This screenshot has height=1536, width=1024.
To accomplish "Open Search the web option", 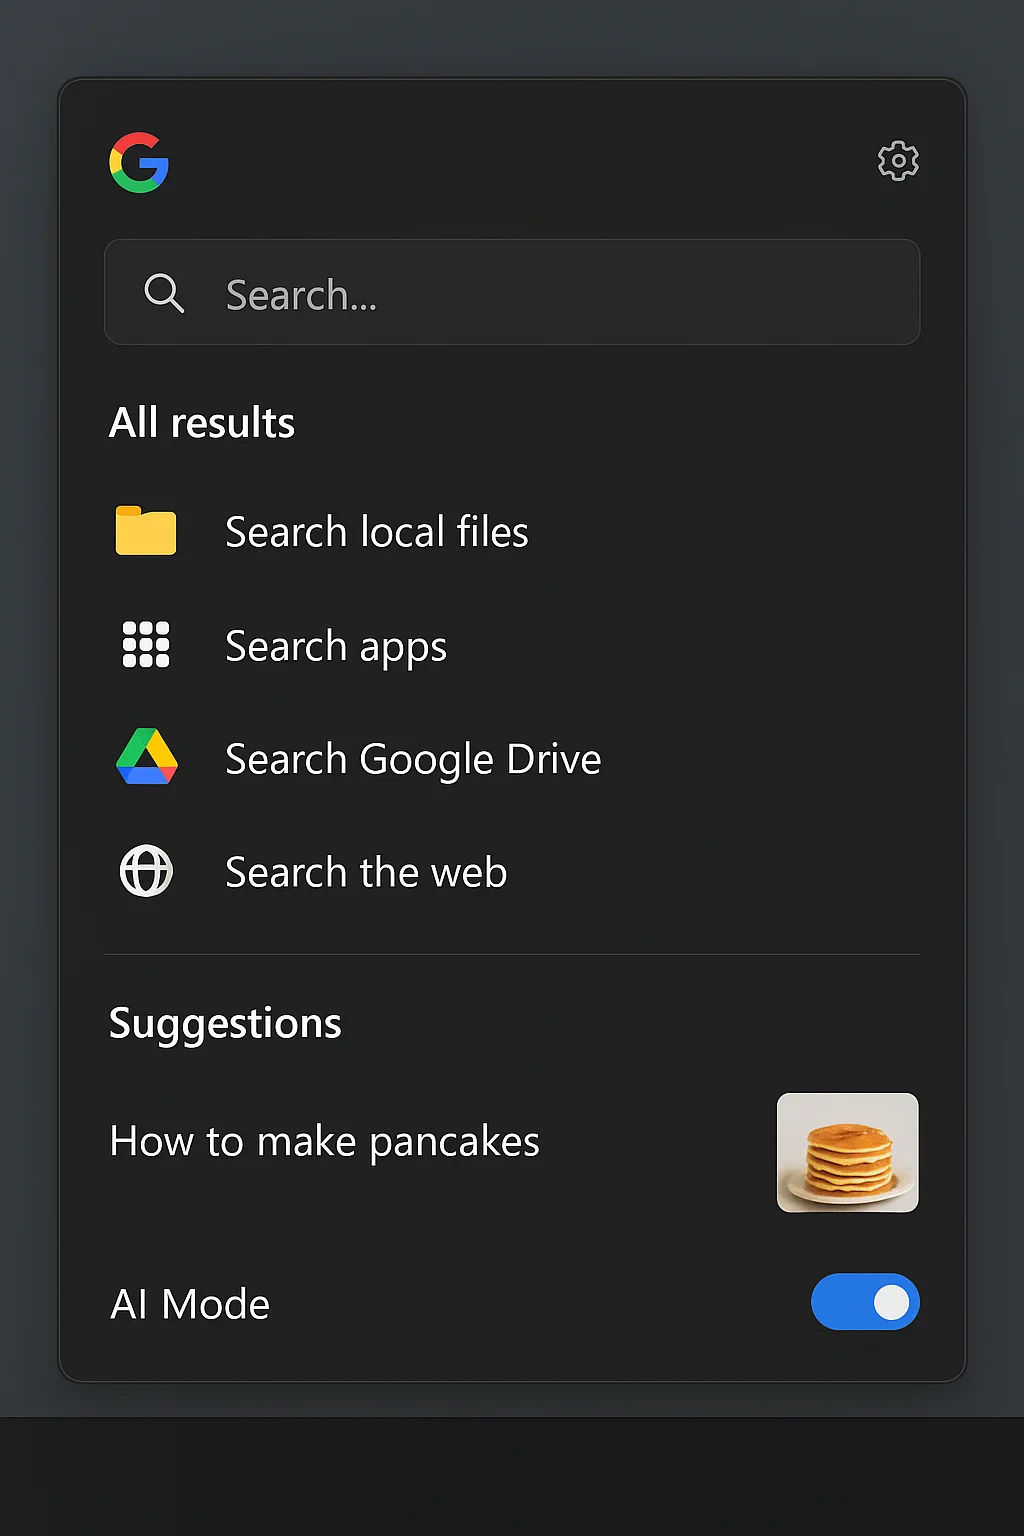I will click(x=366, y=871).
